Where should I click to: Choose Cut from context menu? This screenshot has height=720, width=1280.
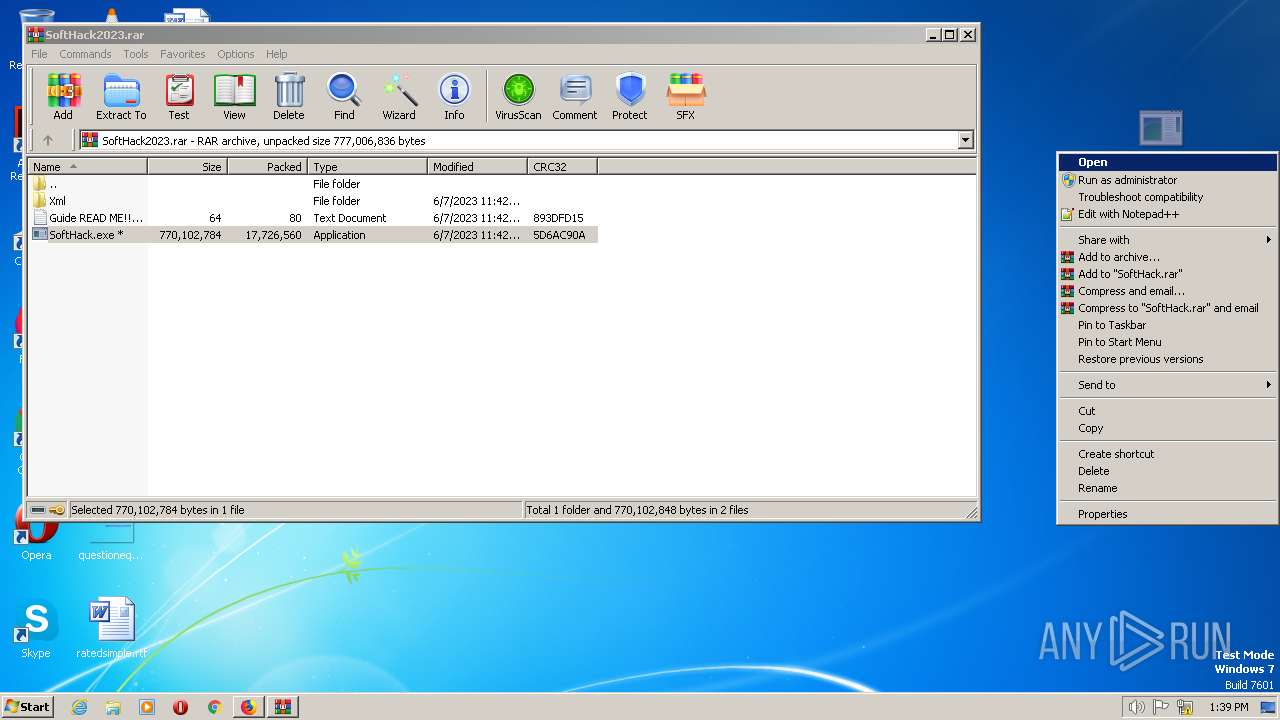[x=1167, y=411]
